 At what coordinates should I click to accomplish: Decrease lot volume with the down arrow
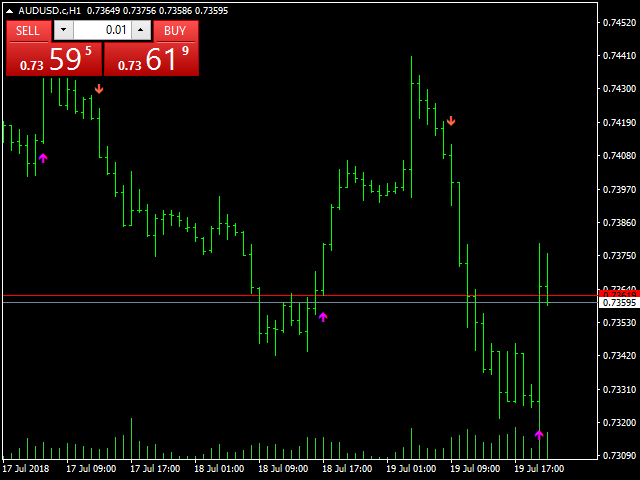coord(63,30)
